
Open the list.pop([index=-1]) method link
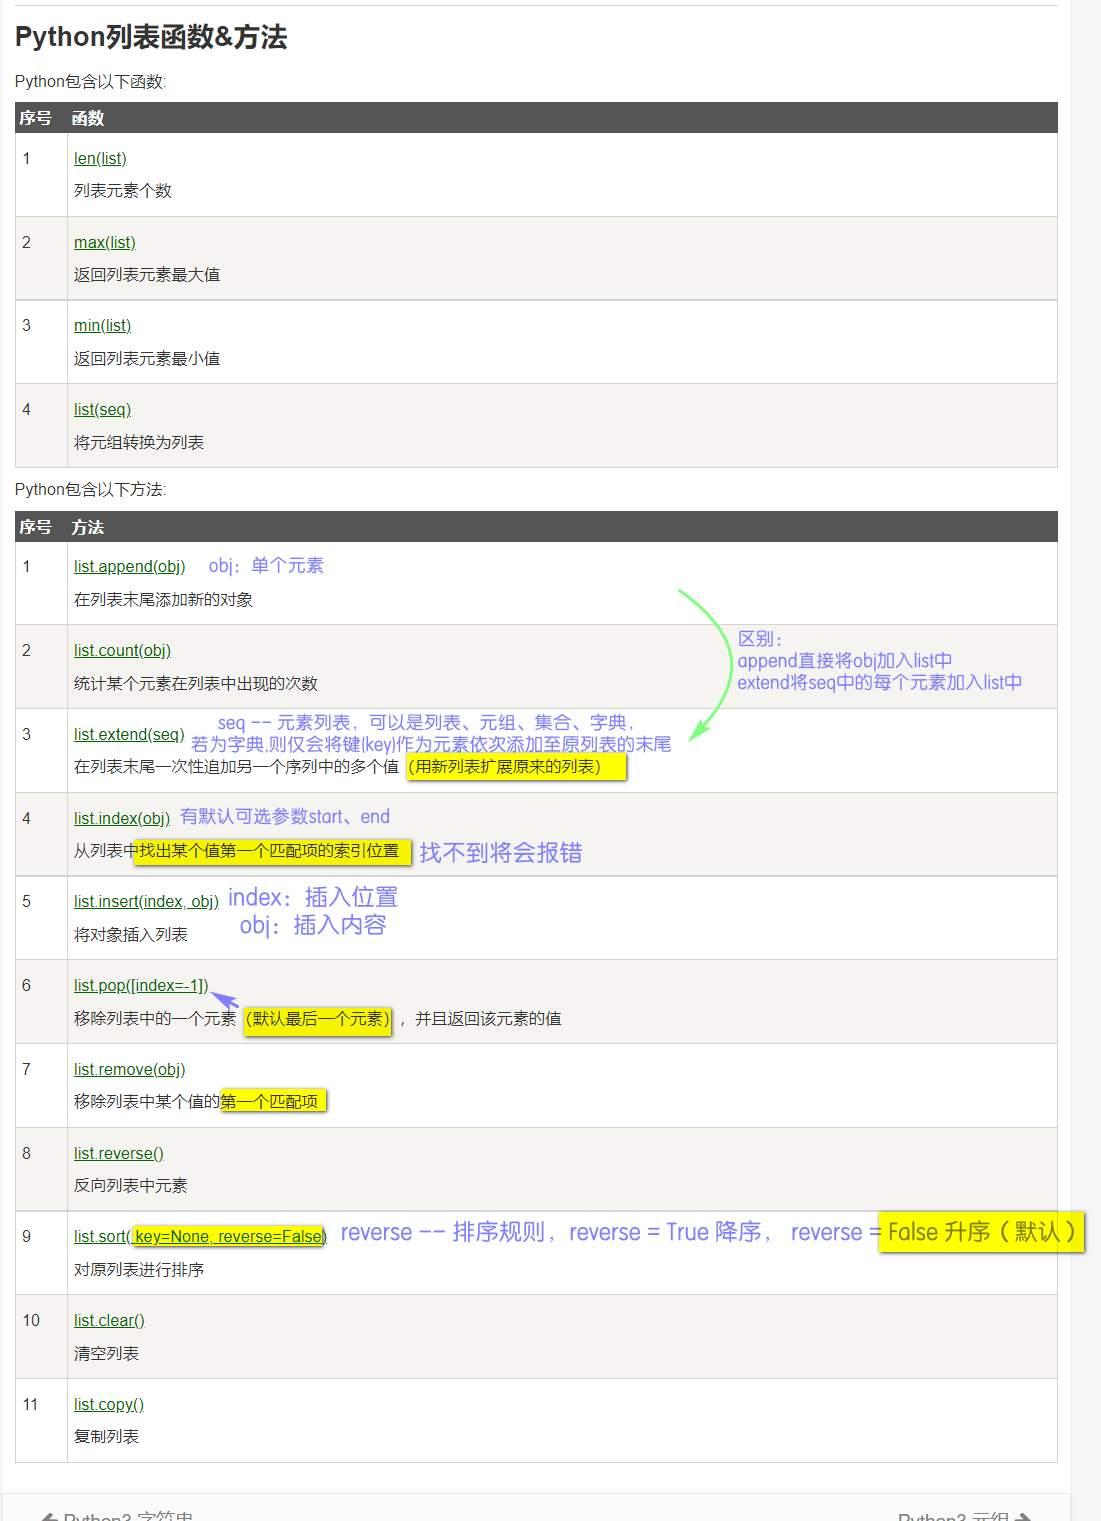141,985
